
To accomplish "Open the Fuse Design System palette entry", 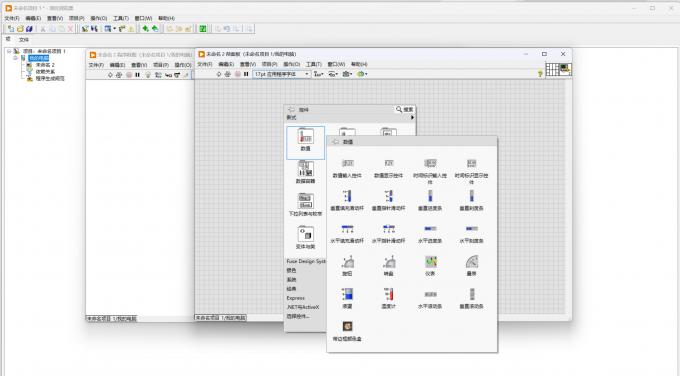I will [x=306, y=262].
